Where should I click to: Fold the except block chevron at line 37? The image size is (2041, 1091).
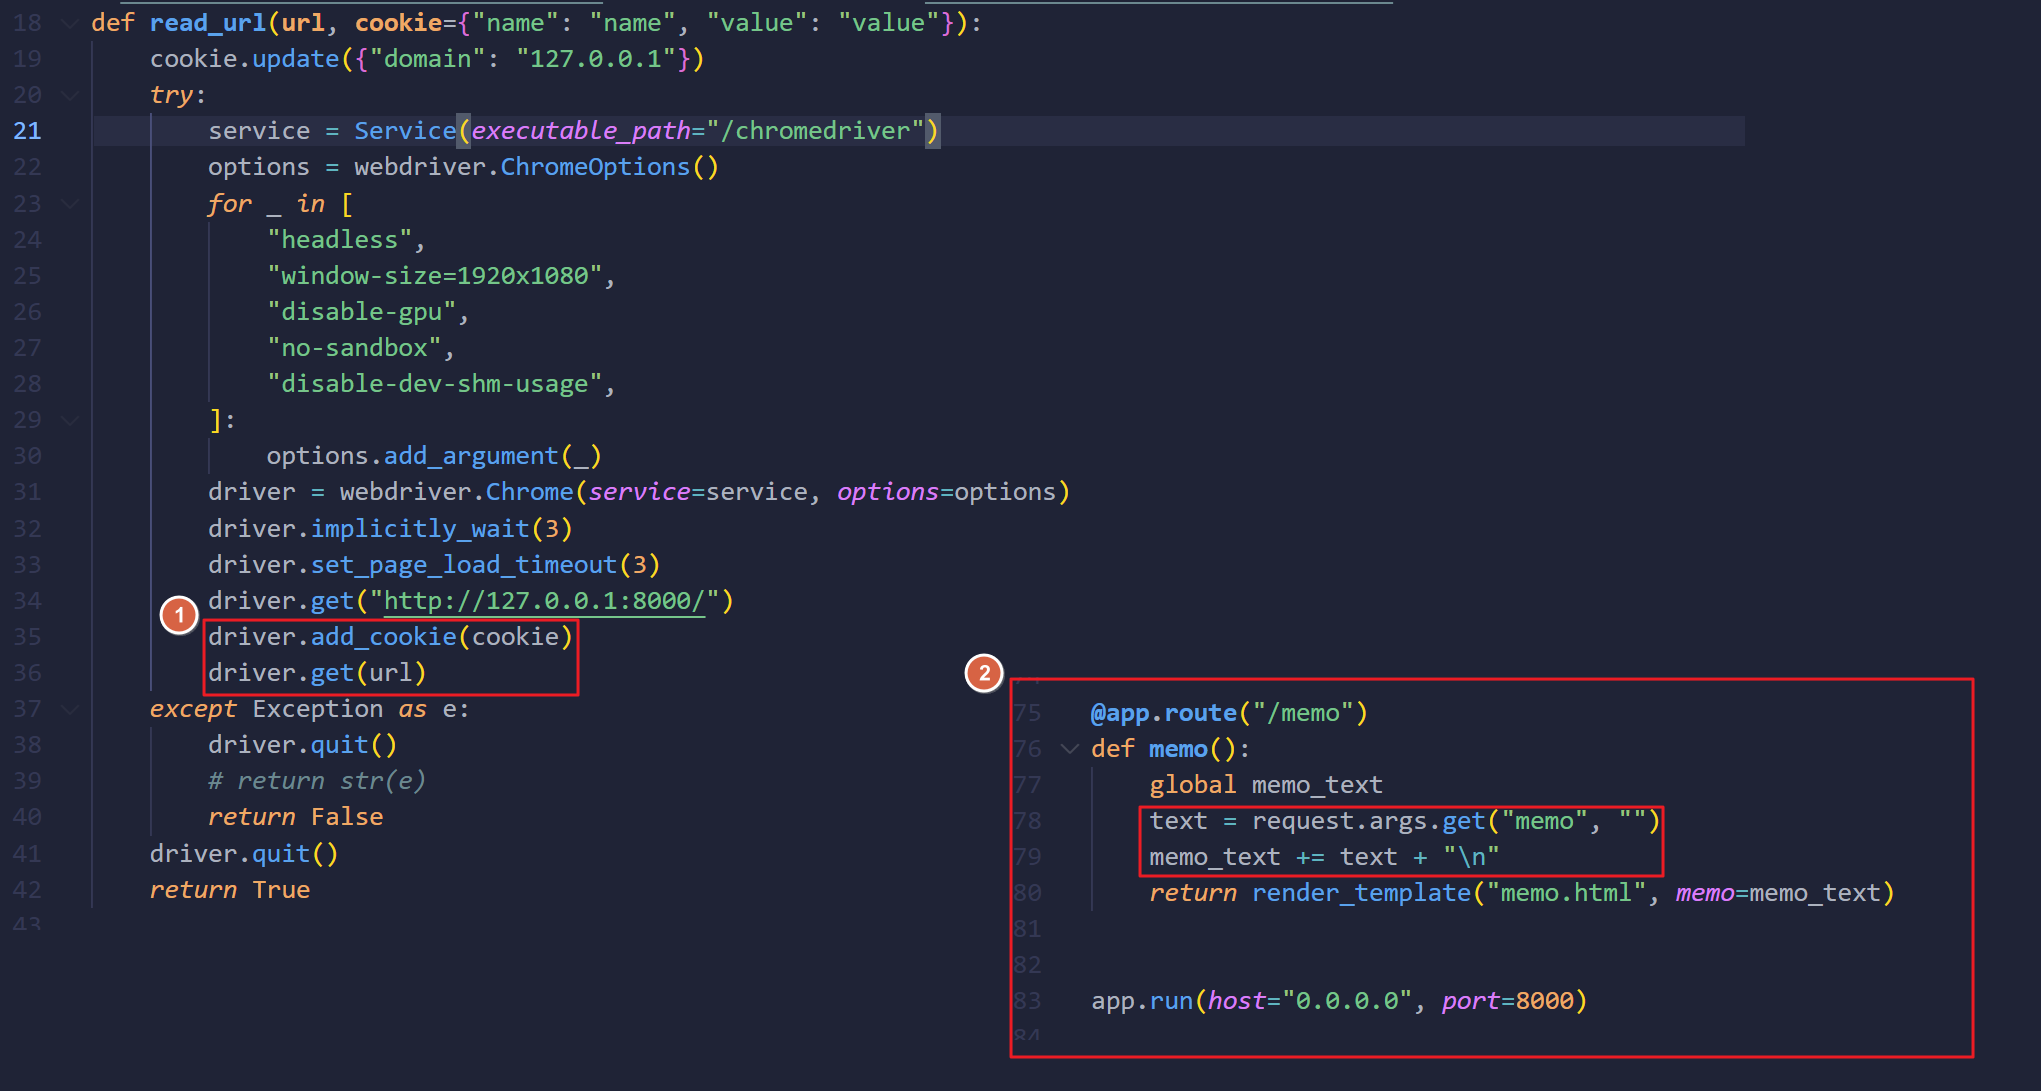[x=70, y=709]
